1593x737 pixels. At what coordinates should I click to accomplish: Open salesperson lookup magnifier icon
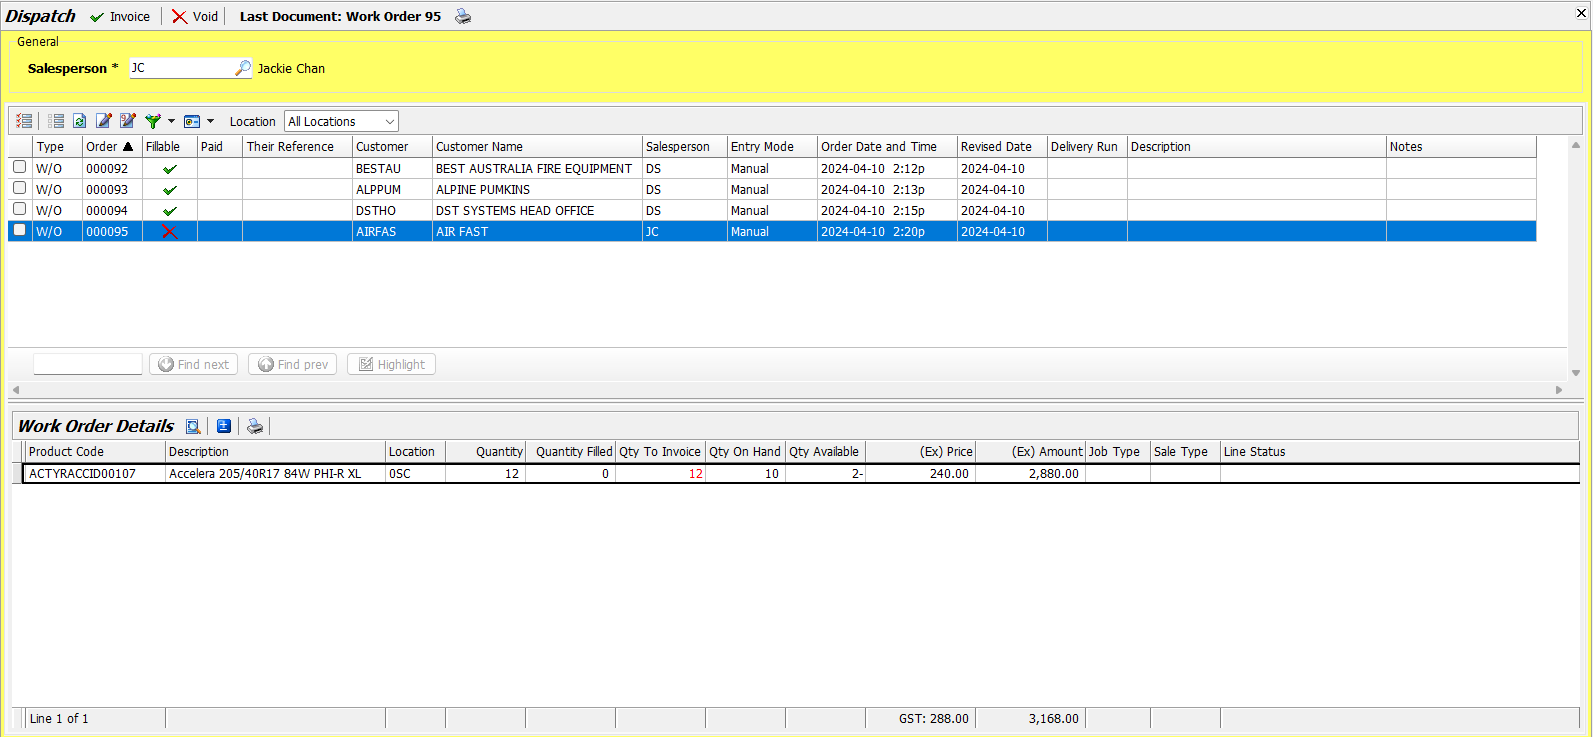click(243, 68)
